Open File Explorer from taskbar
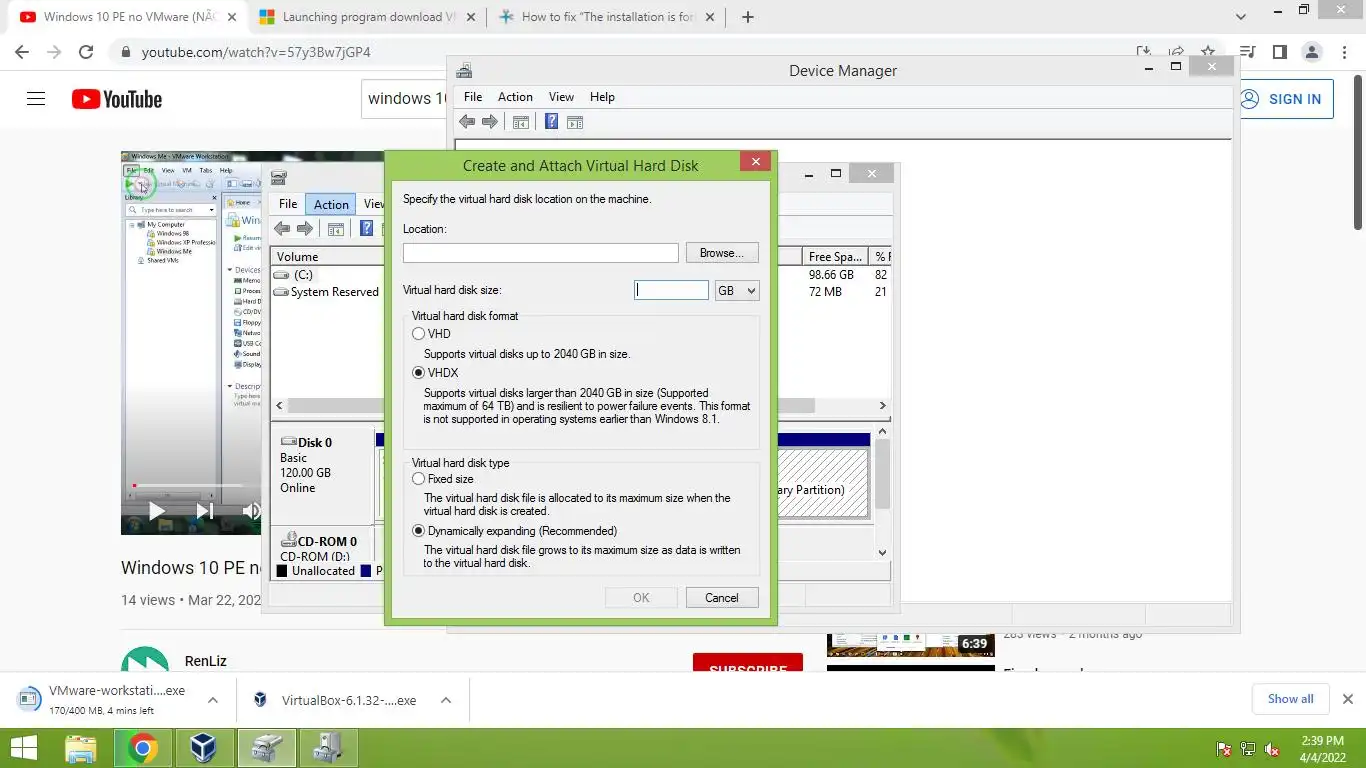 pyautogui.click(x=81, y=748)
